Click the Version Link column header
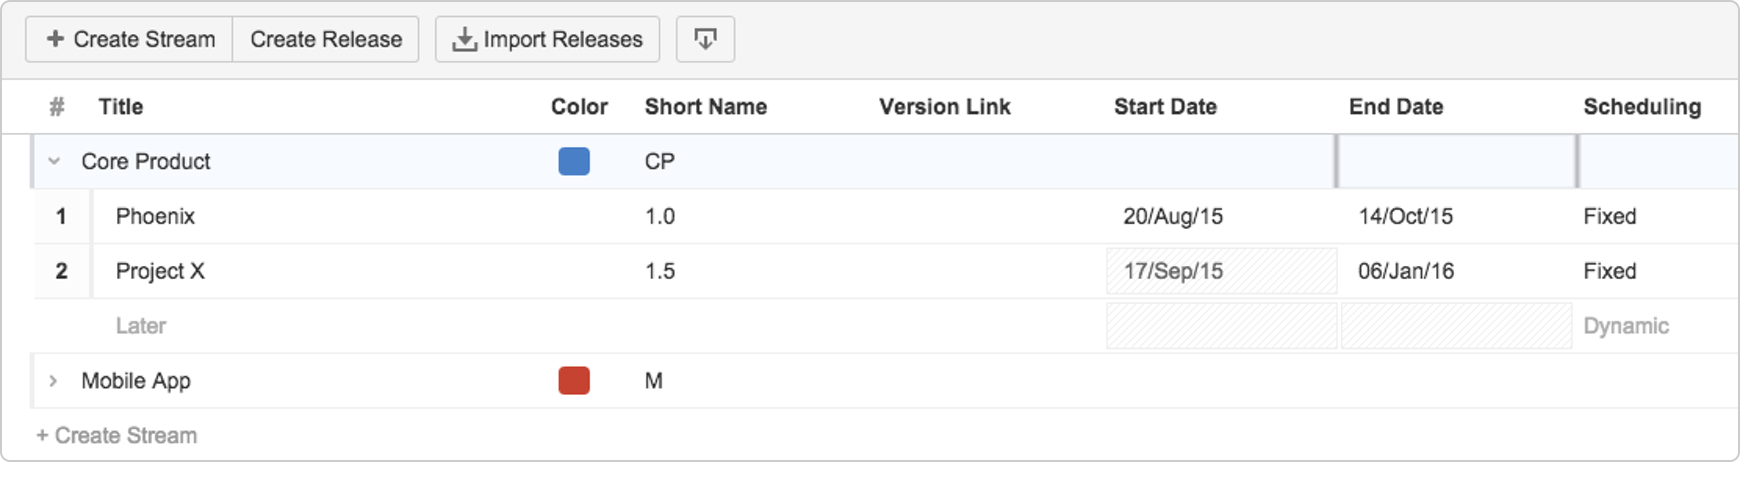The width and height of the screenshot is (1740, 480). 945,107
